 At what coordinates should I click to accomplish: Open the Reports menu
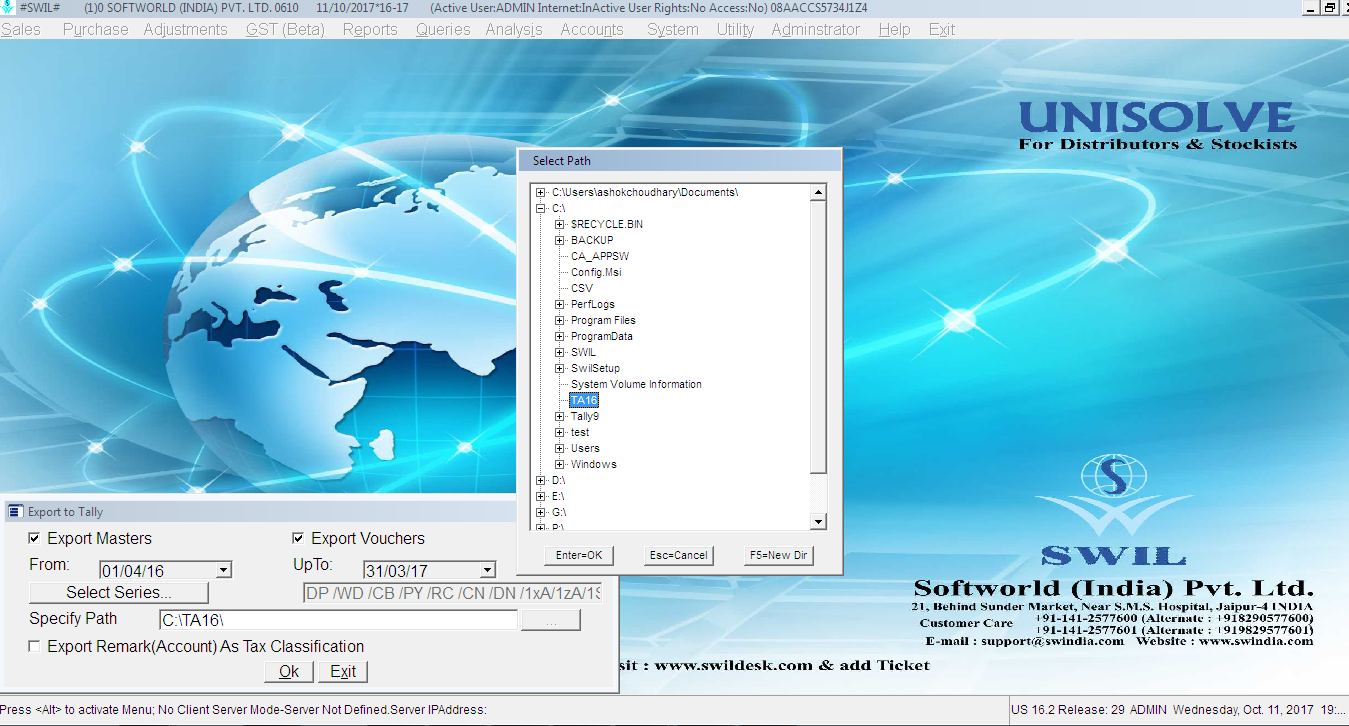coord(370,29)
